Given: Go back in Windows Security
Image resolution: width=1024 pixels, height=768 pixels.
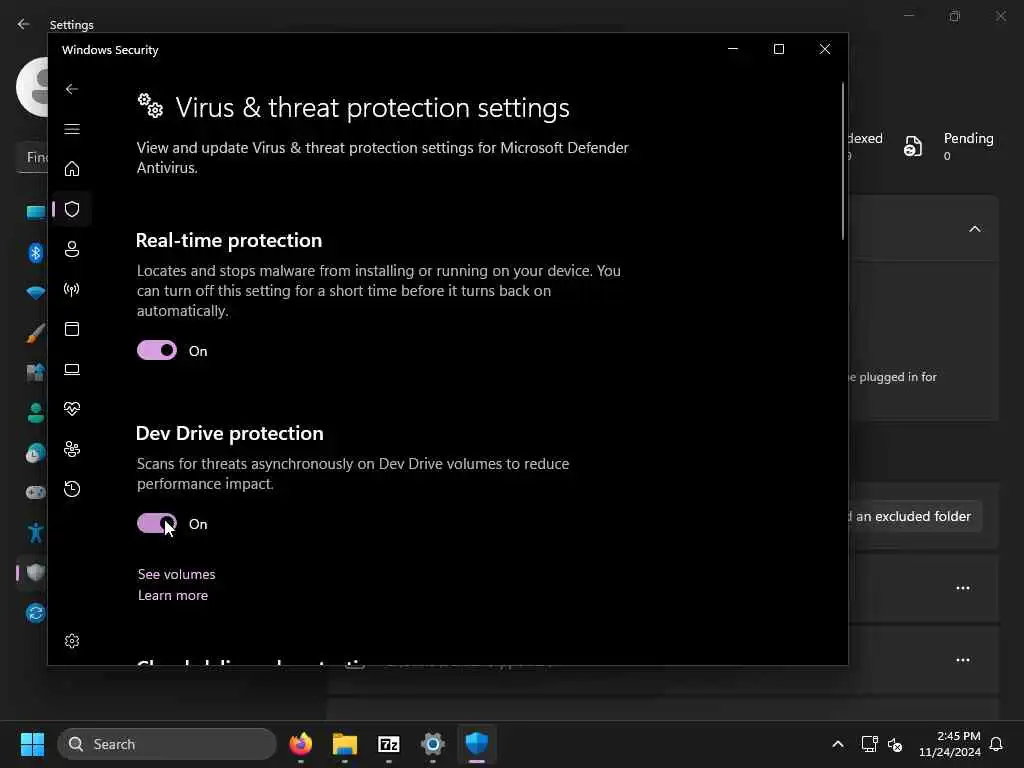Looking at the screenshot, I should pos(72,89).
